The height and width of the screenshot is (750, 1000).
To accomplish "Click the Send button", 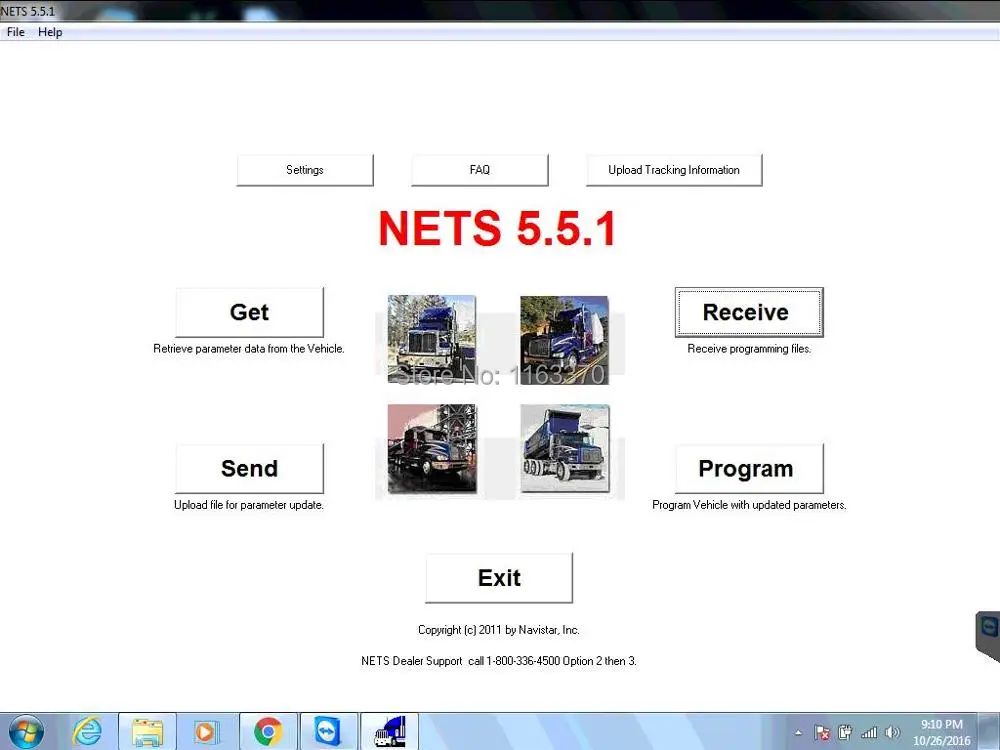I will [249, 468].
